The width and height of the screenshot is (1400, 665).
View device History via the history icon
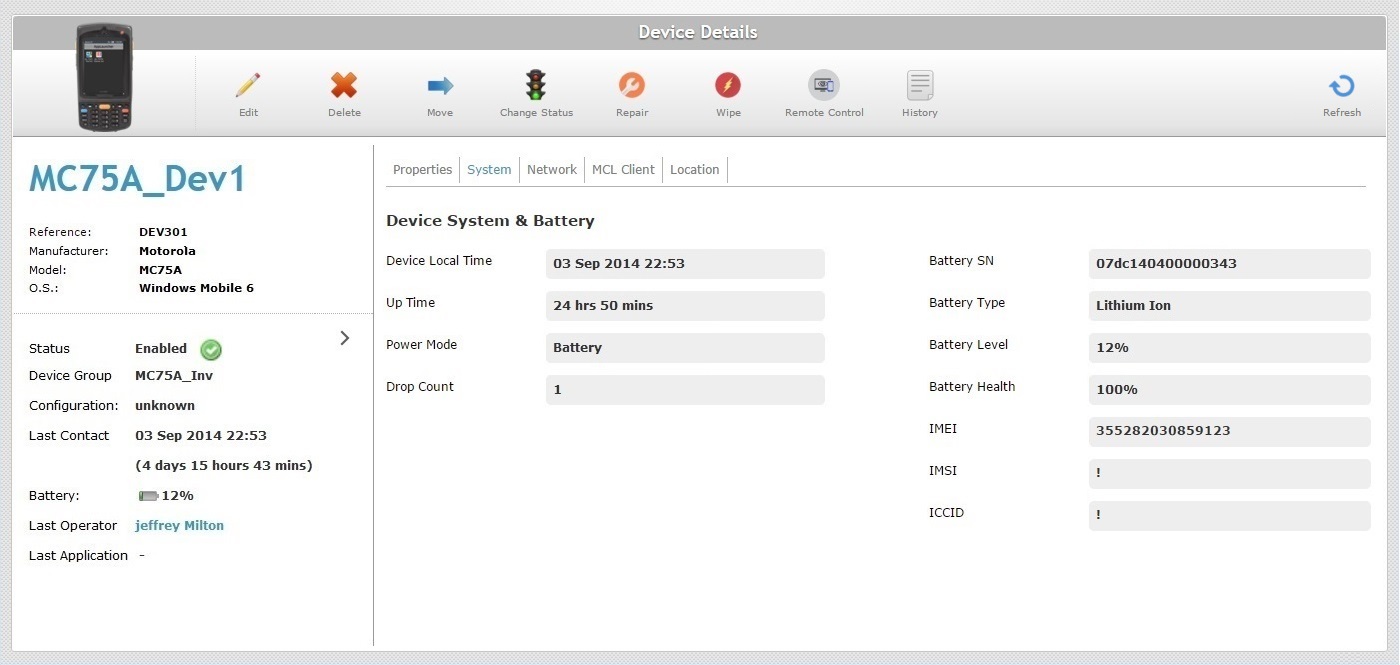click(x=918, y=85)
